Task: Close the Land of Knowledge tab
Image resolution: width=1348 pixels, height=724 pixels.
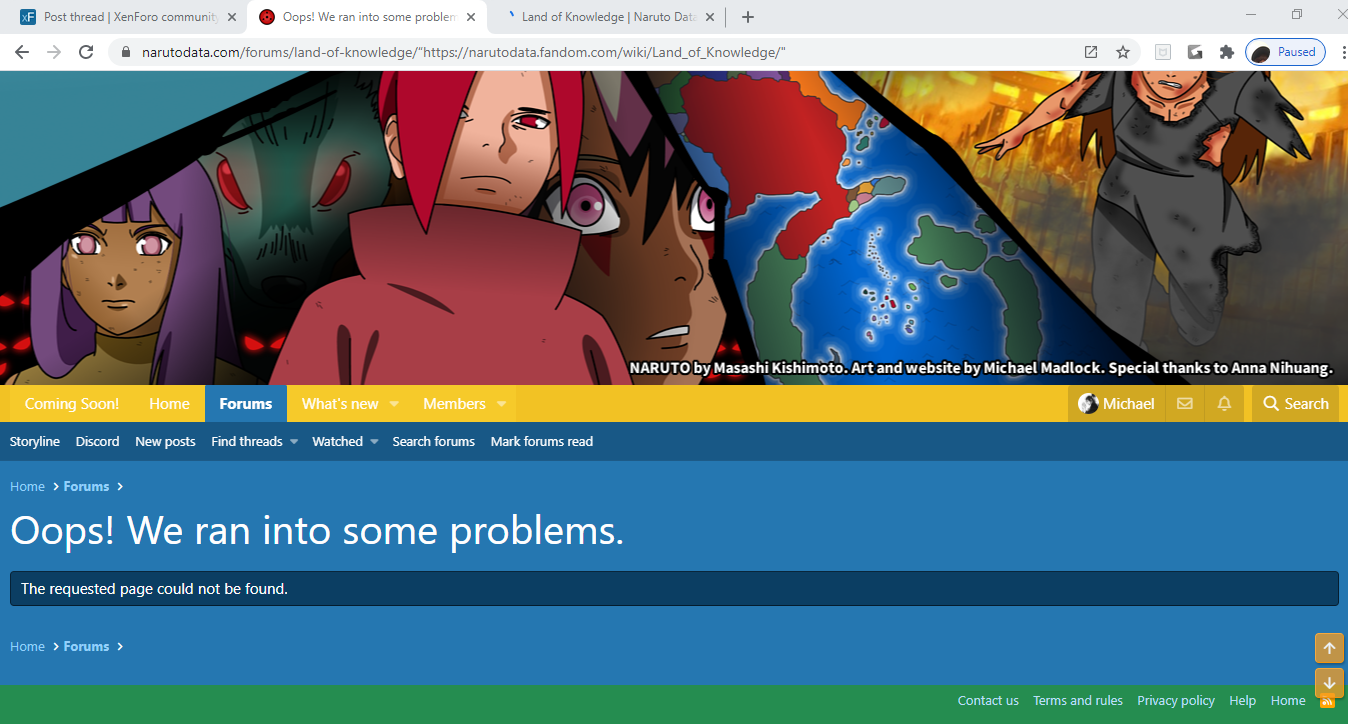Action: click(710, 17)
